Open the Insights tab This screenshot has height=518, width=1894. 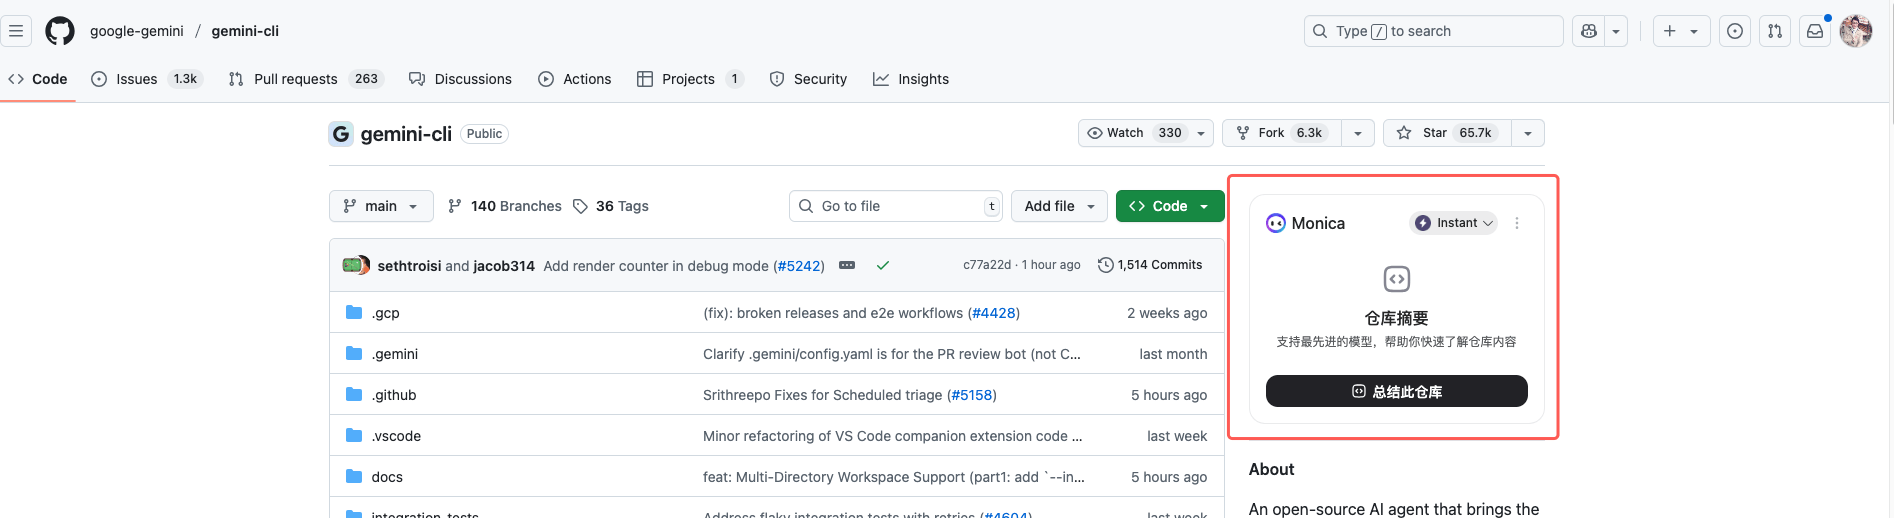point(911,79)
